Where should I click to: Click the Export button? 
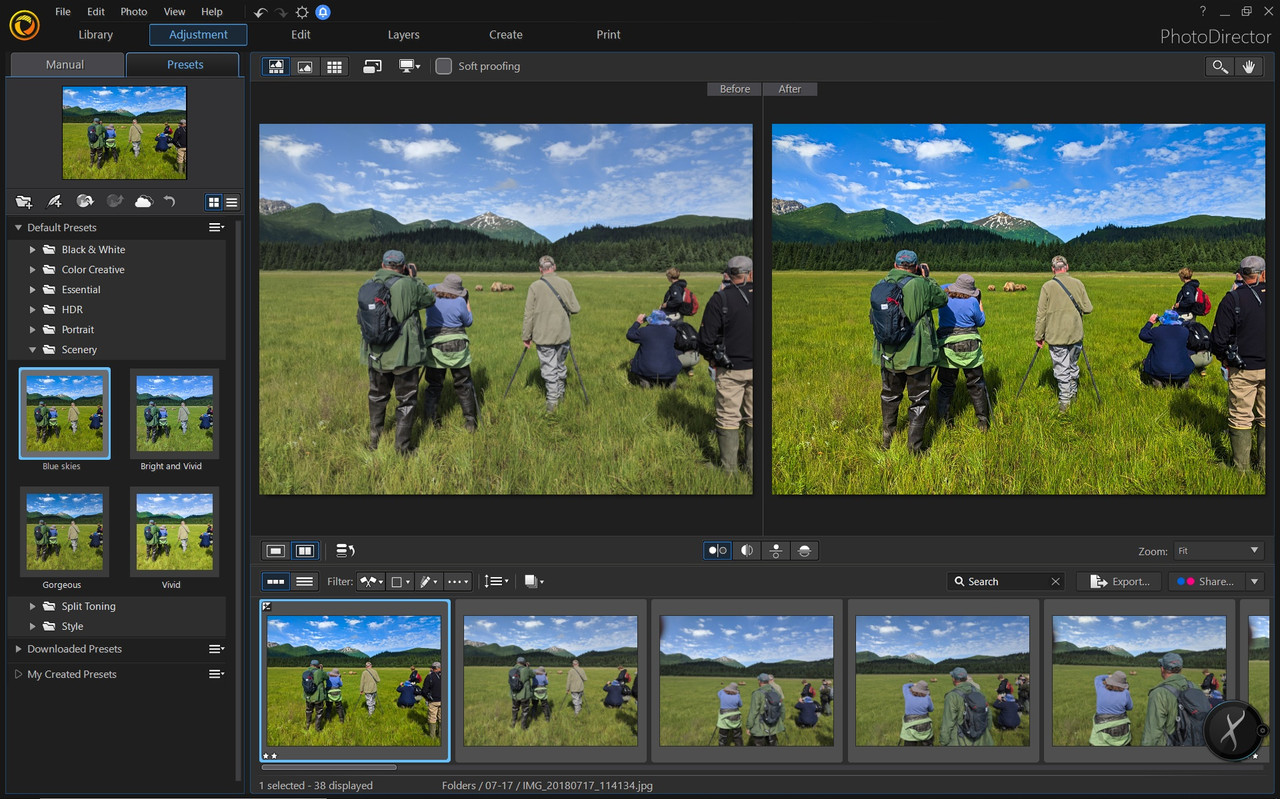(x=1119, y=581)
